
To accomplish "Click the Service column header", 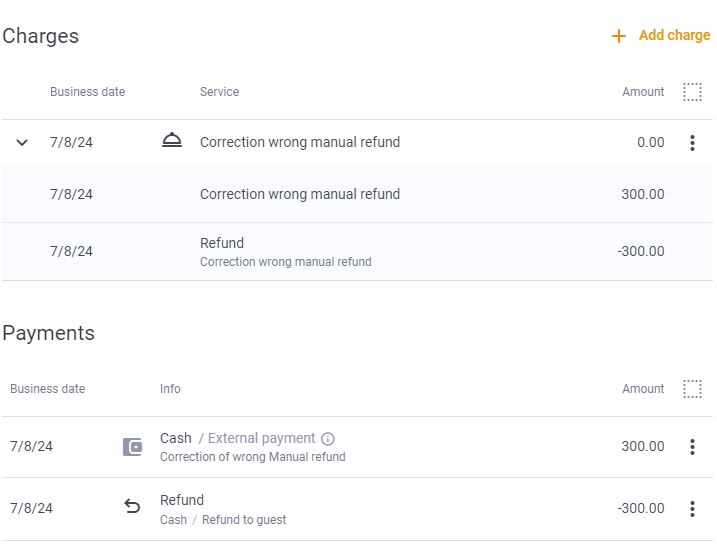I will 219,92.
